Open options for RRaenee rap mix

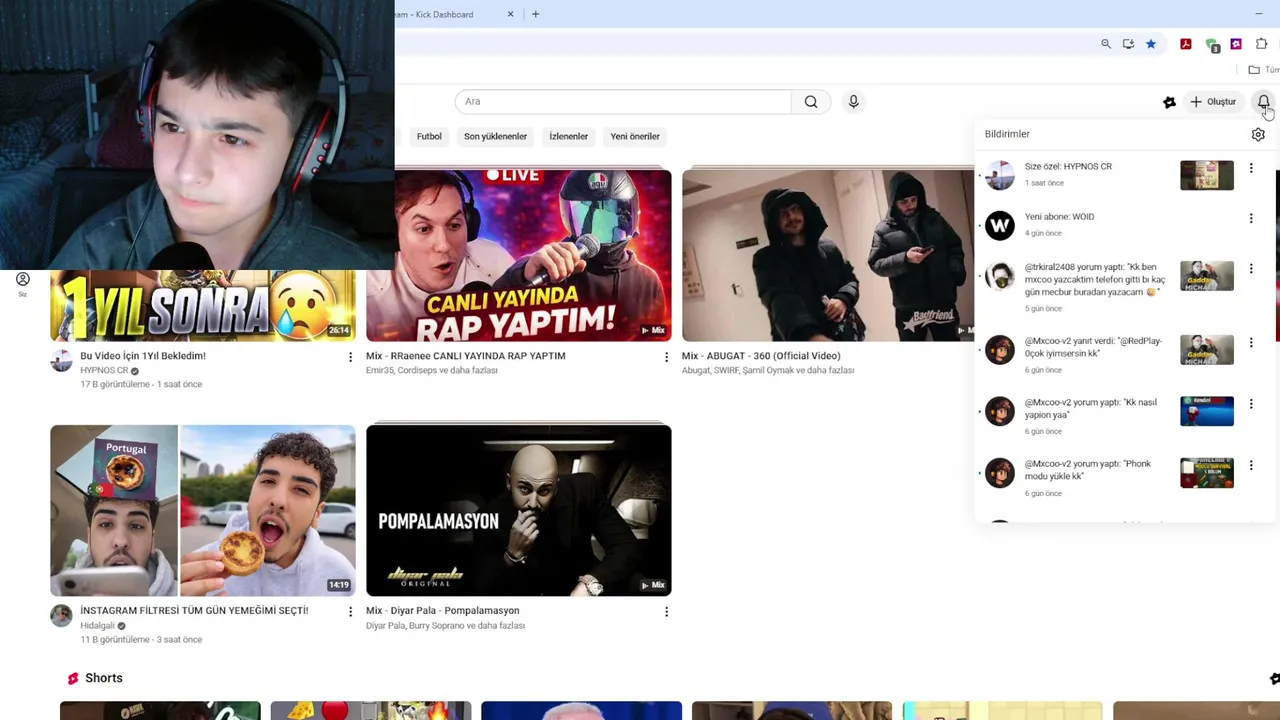(x=666, y=357)
